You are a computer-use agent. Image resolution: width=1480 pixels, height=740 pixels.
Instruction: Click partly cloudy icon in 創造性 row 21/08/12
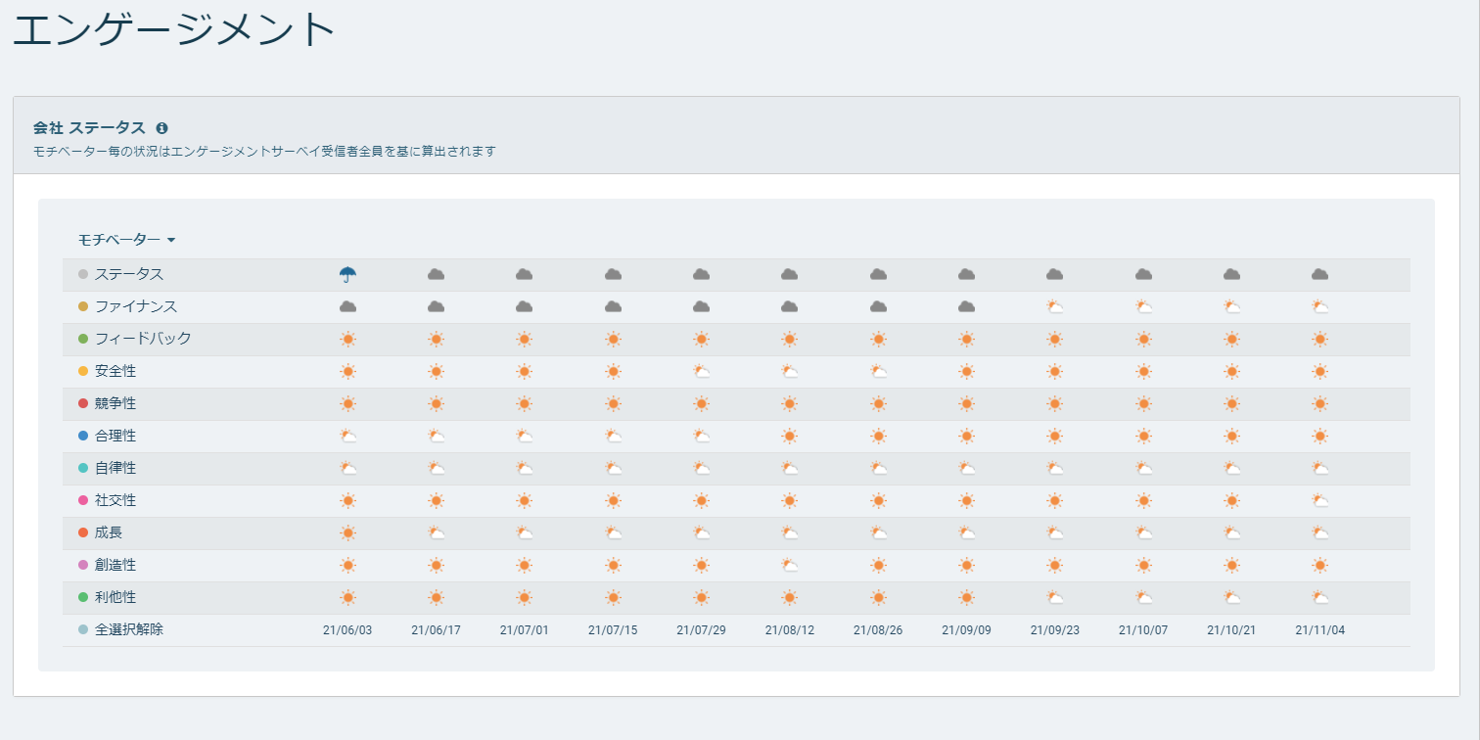point(790,565)
